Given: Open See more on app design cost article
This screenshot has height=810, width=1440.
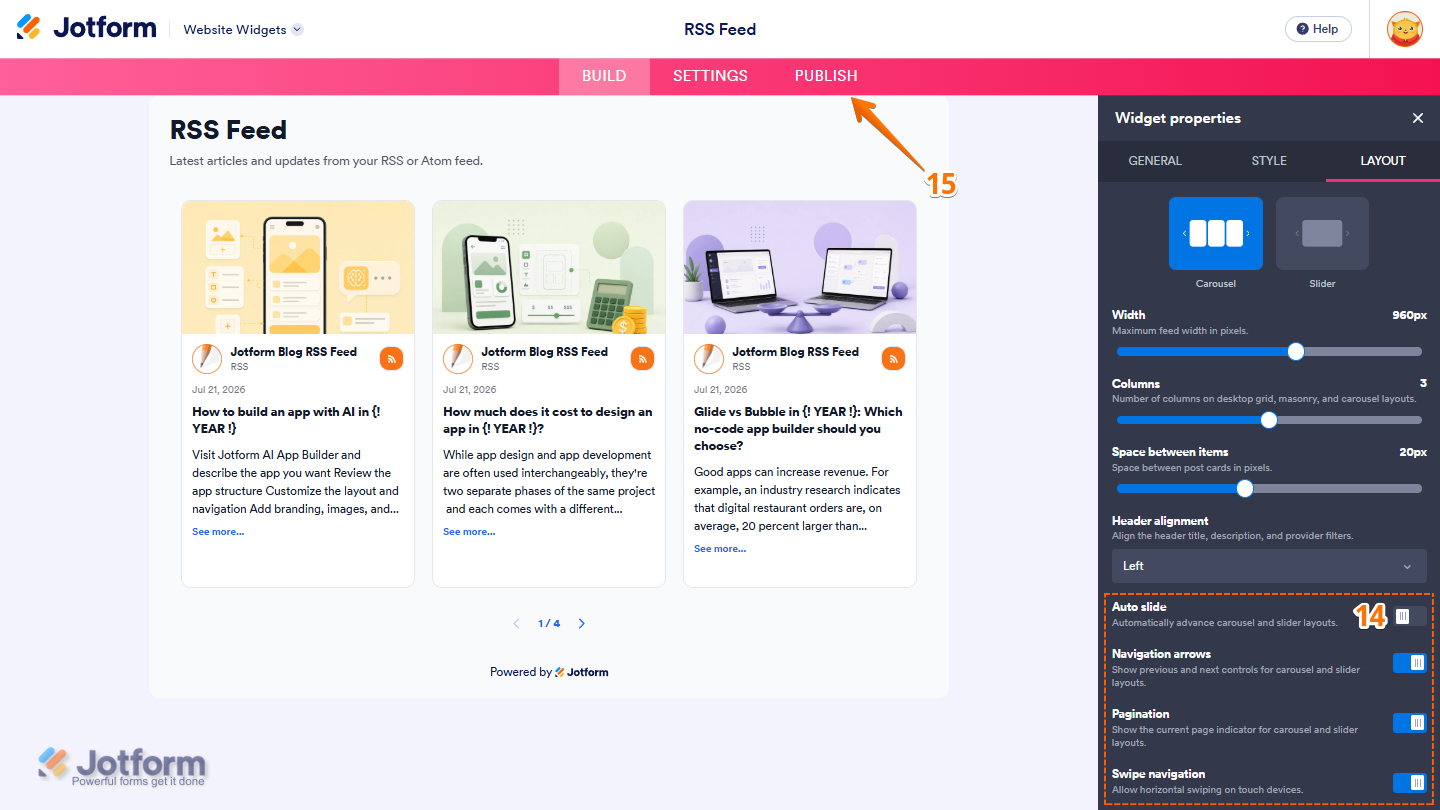Looking at the screenshot, I should pyautogui.click(x=469, y=532).
